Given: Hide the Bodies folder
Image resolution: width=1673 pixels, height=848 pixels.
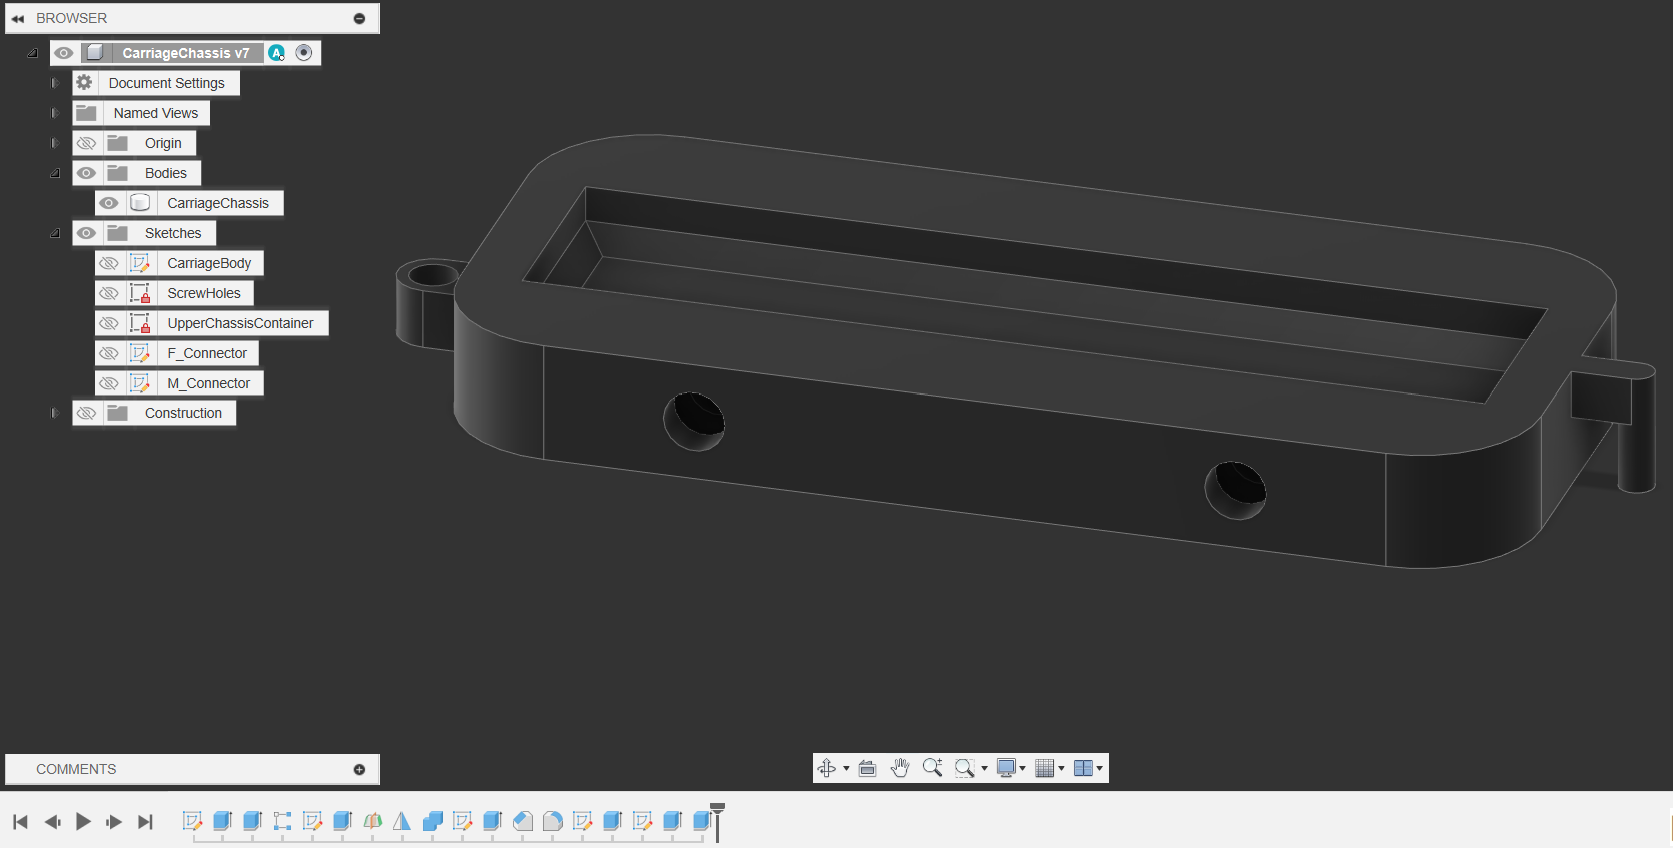Looking at the screenshot, I should pos(87,173).
